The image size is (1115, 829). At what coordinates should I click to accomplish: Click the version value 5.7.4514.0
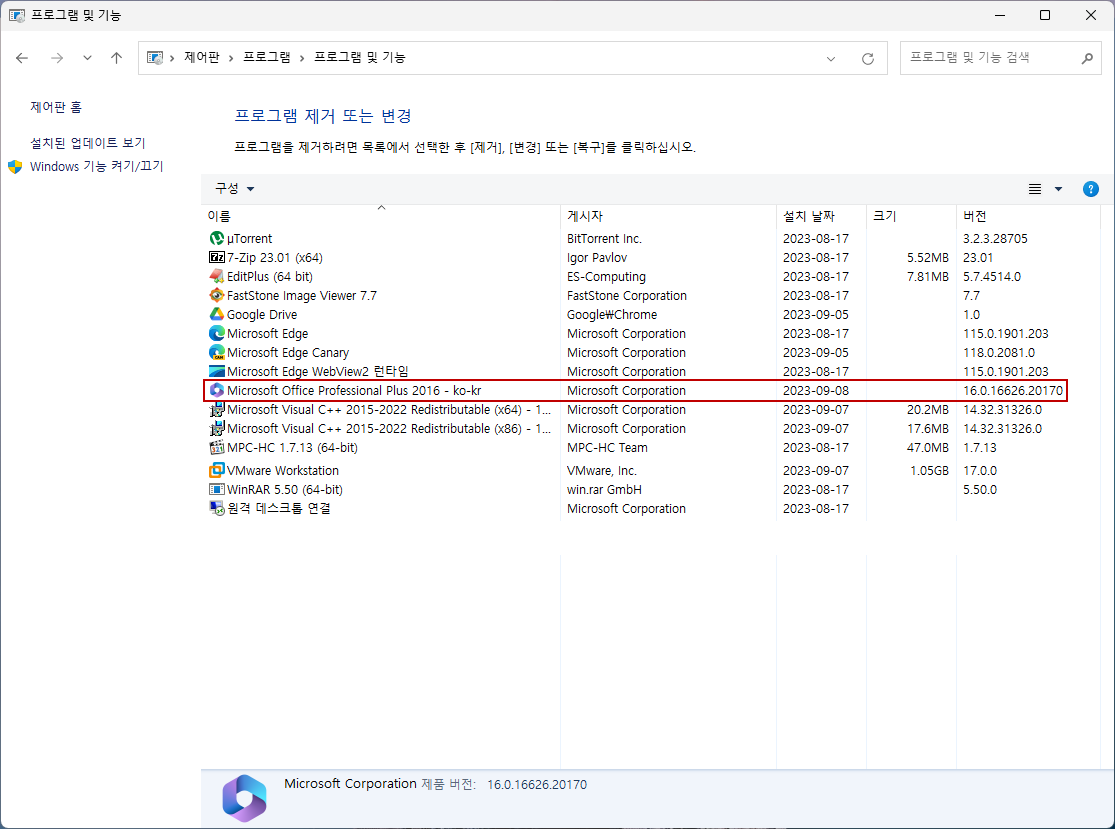(992, 276)
